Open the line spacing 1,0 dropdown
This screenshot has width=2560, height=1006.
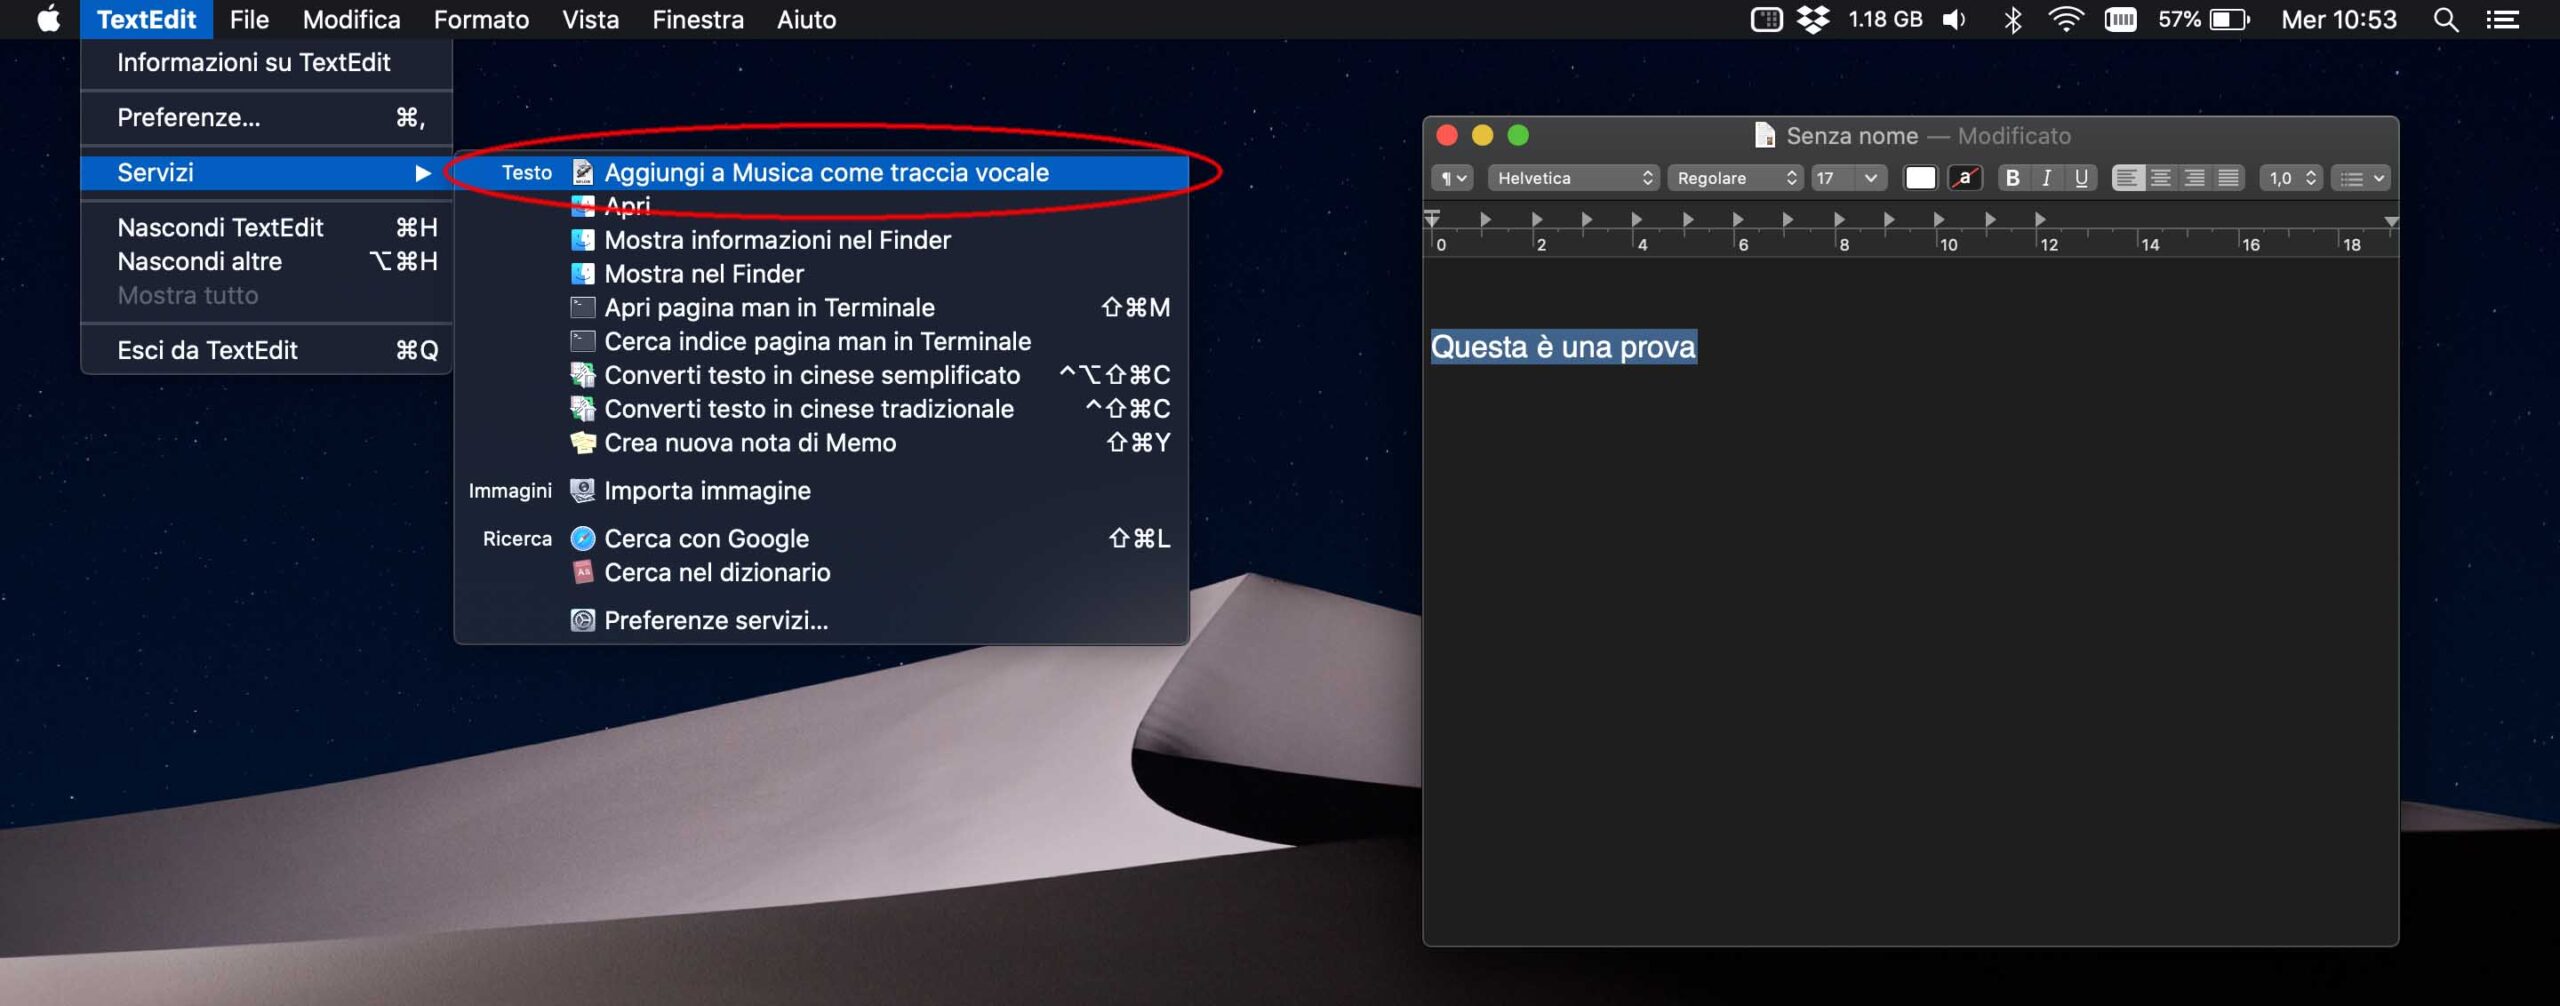point(2291,178)
